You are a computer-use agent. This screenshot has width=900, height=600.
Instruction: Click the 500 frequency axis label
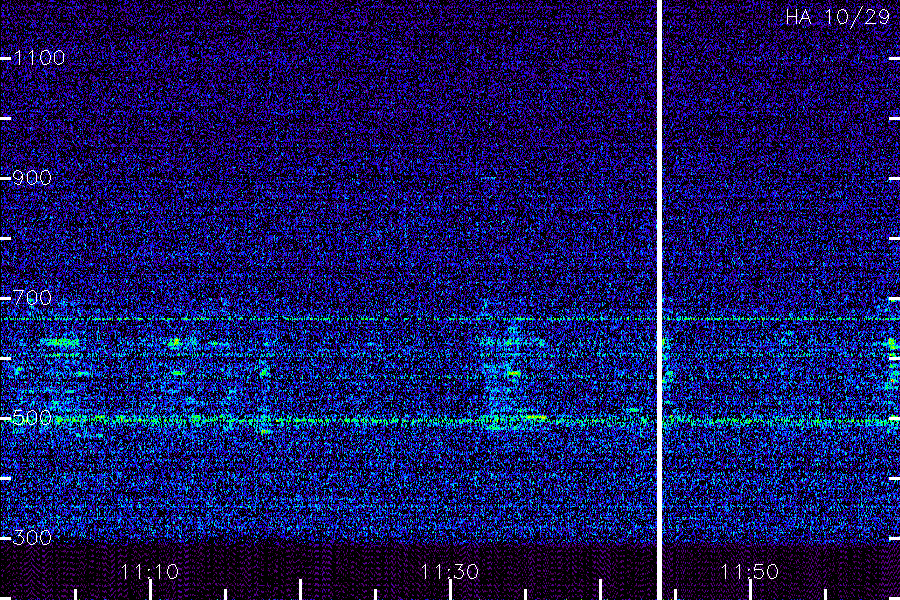(x=32, y=418)
